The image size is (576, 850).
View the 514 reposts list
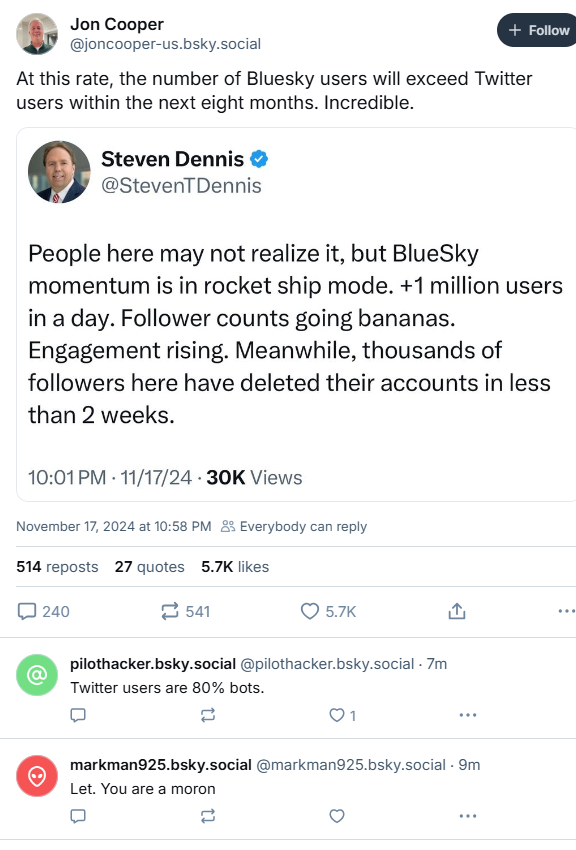pos(57,567)
